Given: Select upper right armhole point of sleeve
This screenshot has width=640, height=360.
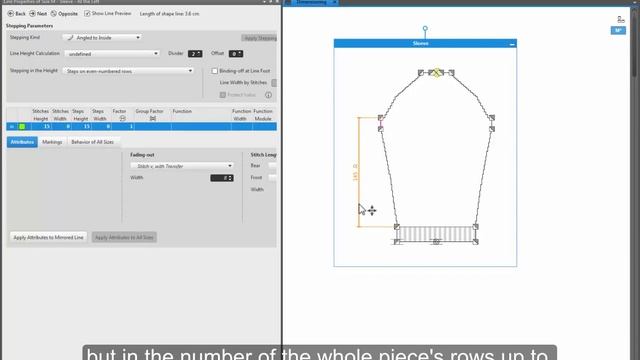Looking at the screenshot, I should [x=492, y=118].
